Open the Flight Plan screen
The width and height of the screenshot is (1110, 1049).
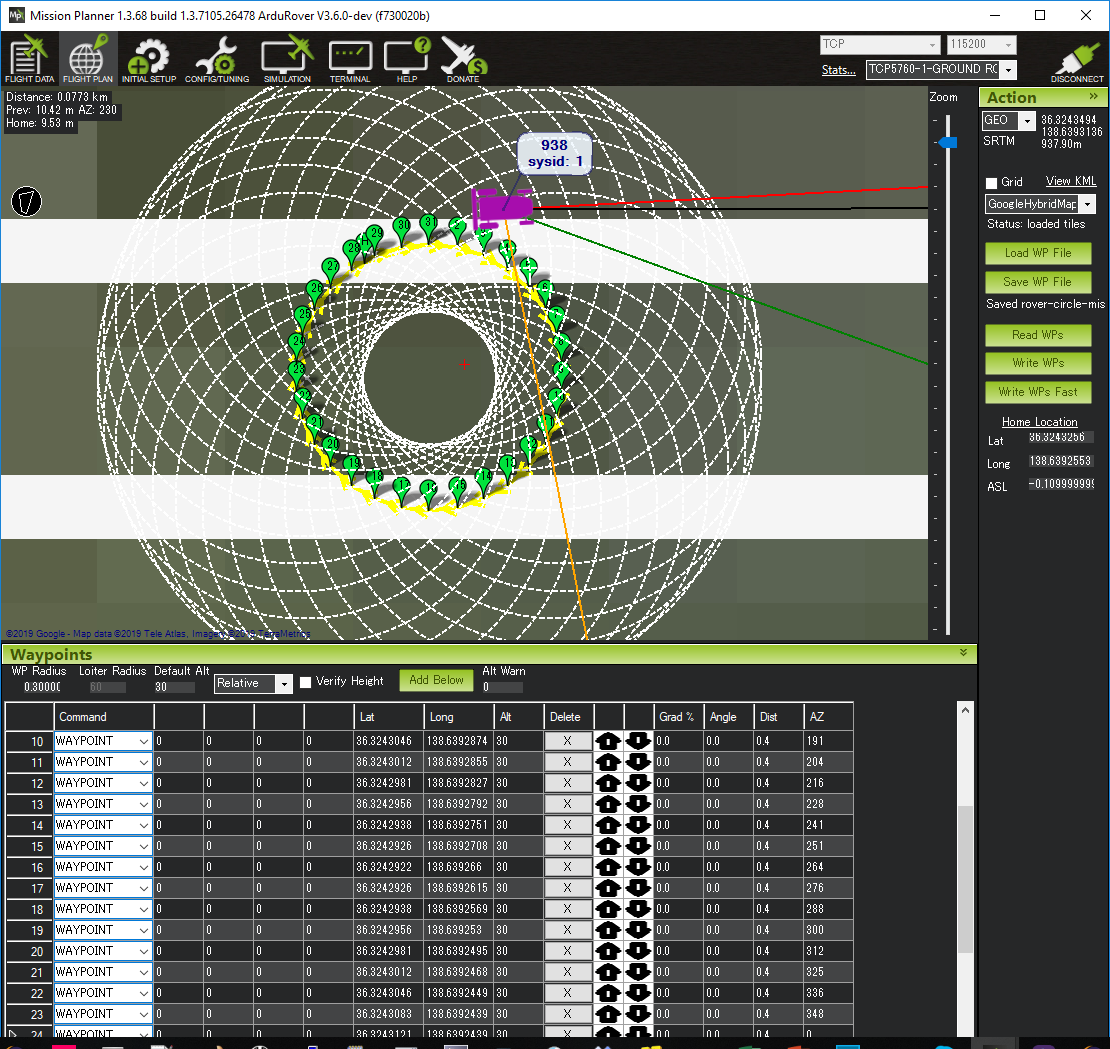click(87, 59)
